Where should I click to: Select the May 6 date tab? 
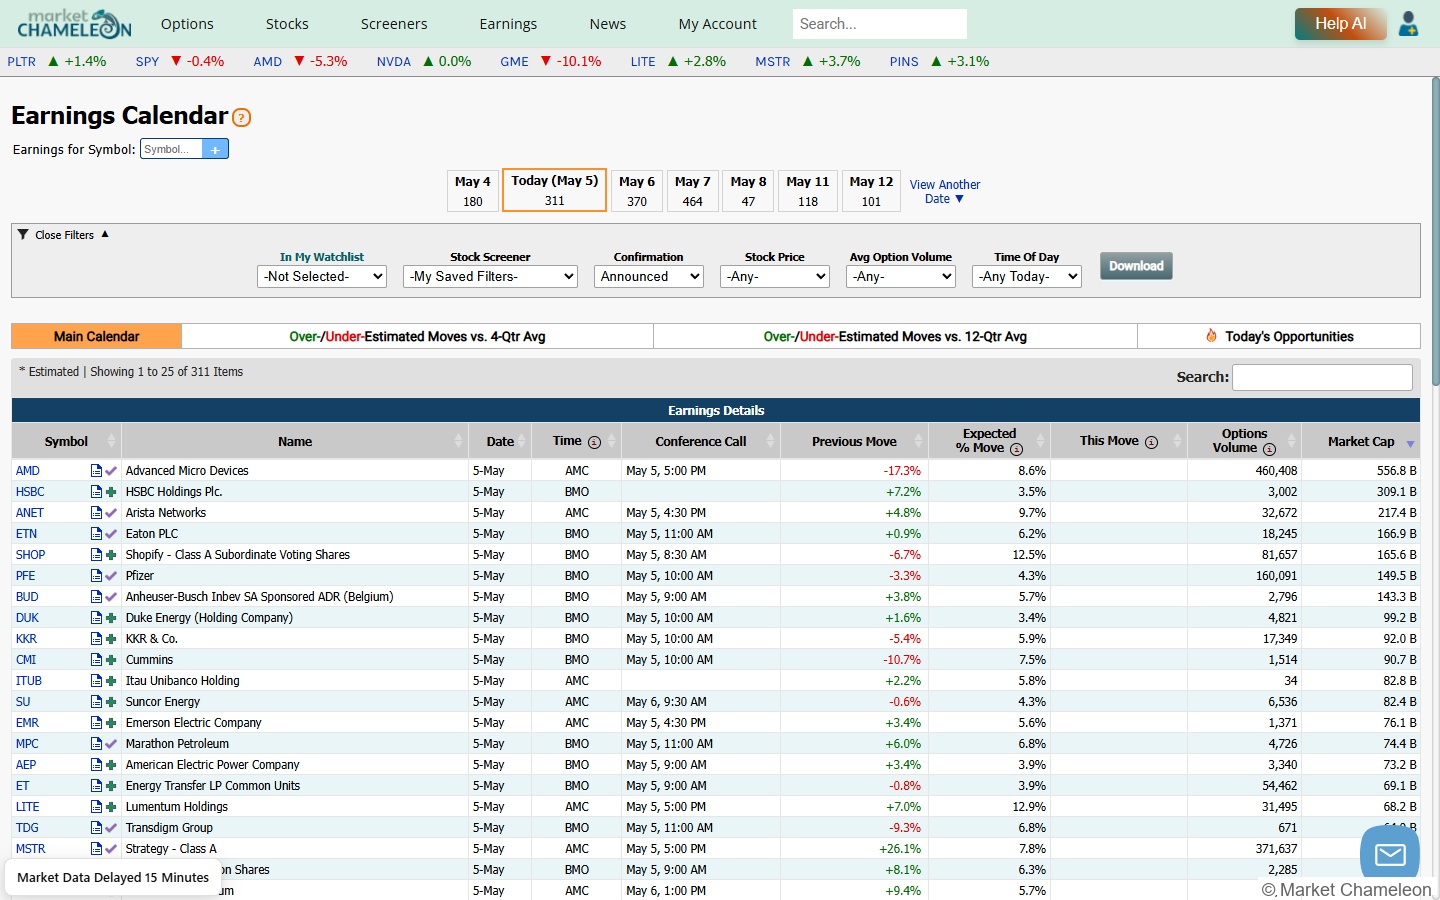(x=637, y=191)
